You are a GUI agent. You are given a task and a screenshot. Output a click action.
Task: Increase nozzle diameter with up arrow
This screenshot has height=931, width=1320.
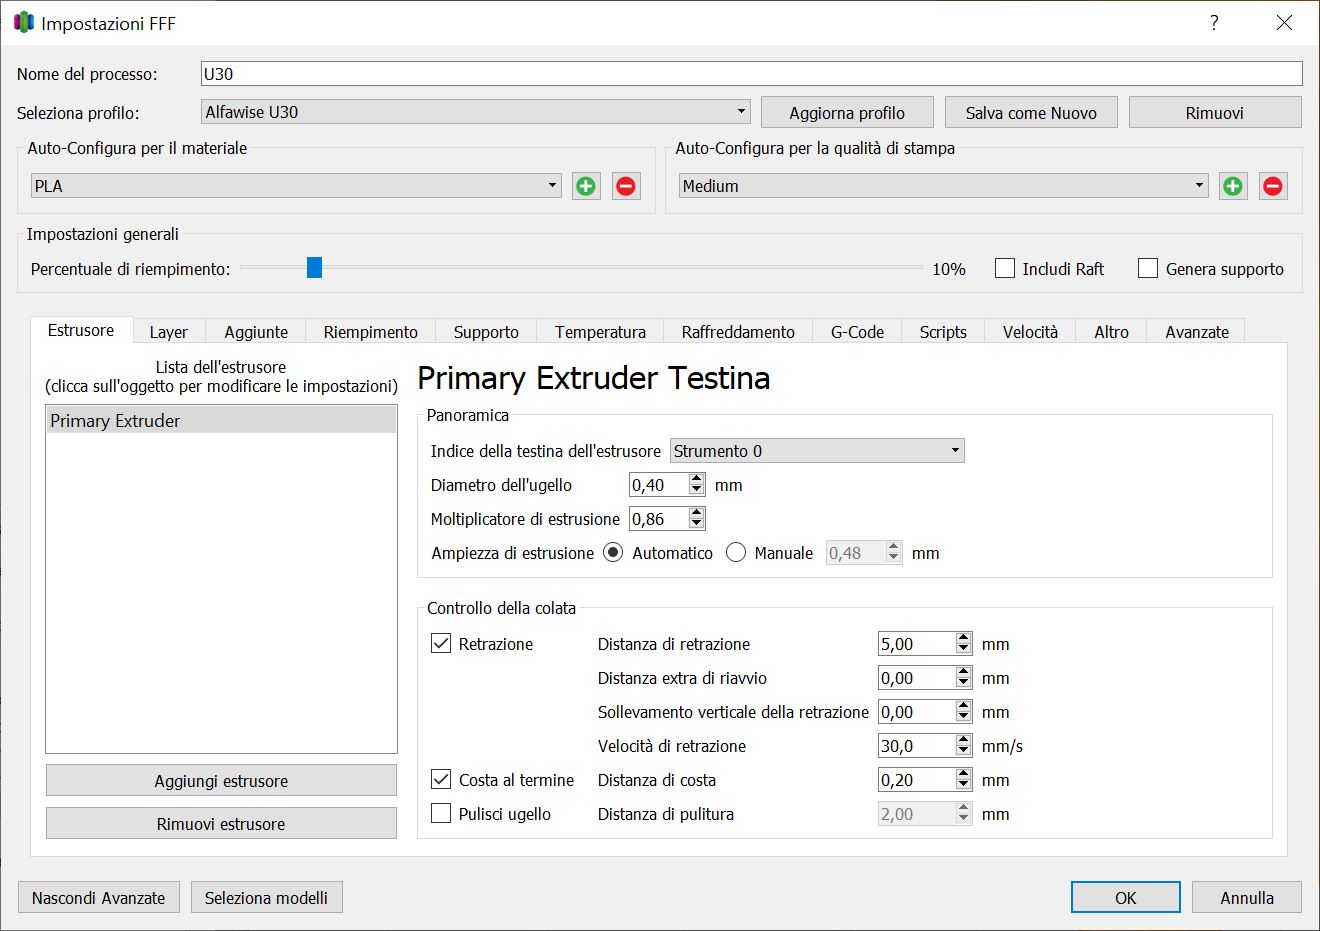(697, 479)
